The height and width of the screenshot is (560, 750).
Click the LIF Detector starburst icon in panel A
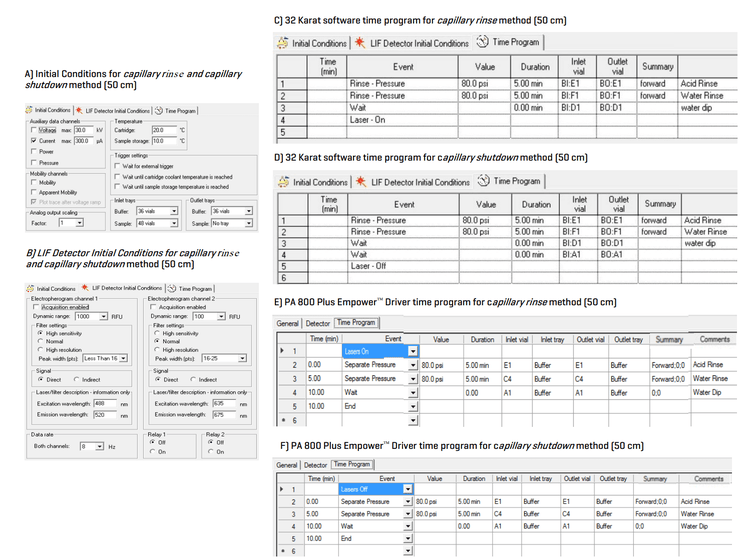[78, 110]
